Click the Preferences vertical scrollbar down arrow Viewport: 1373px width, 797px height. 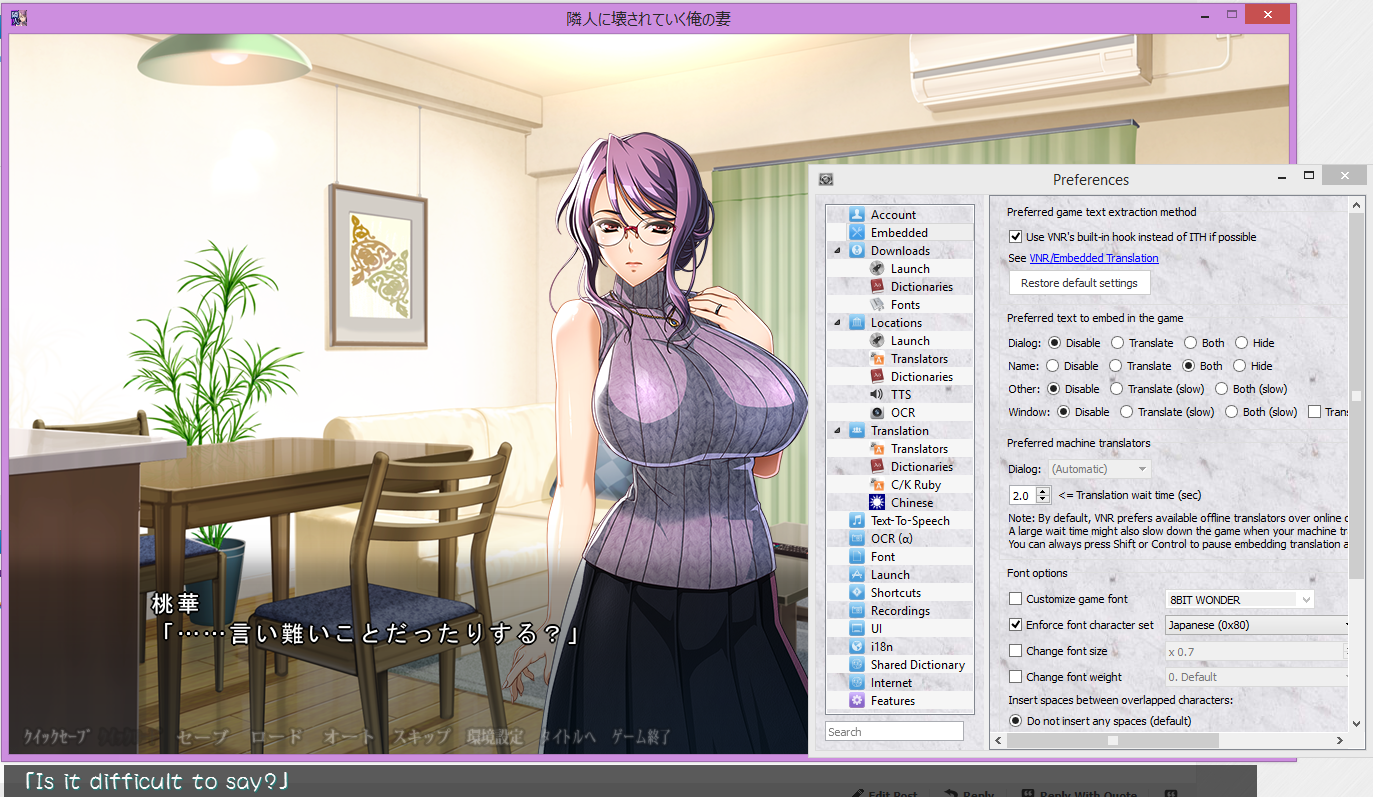1356,723
